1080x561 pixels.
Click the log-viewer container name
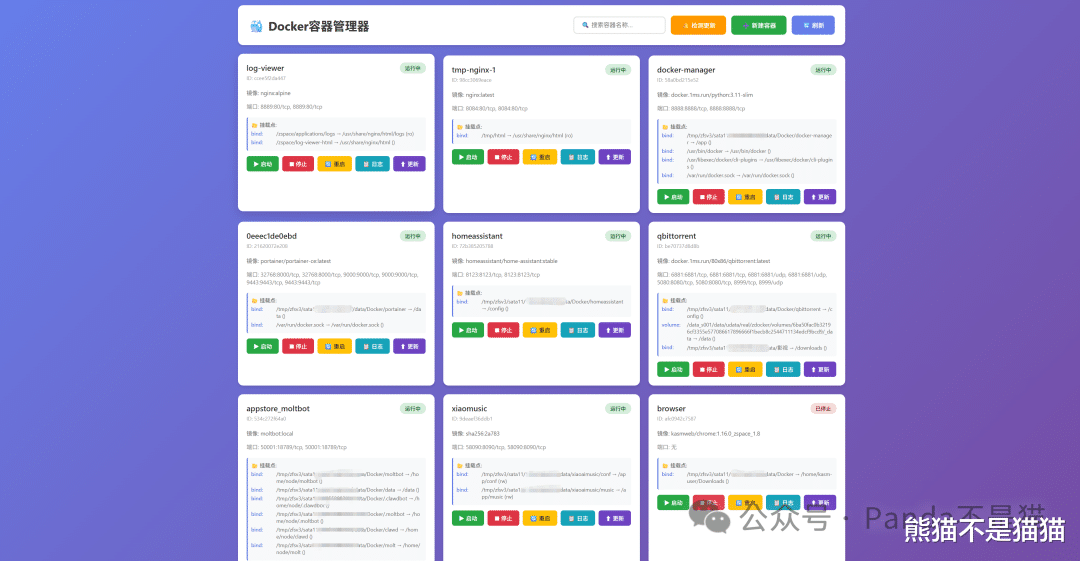pos(265,68)
